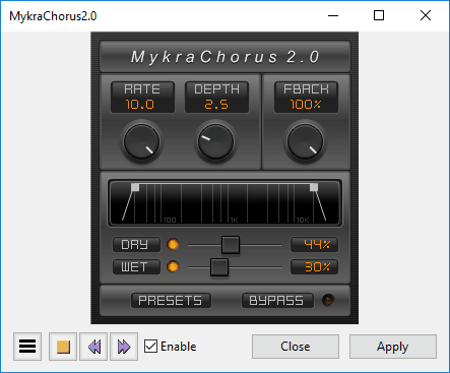Click the FBACK knob
450x373 pixels.
(x=305, y=142)
